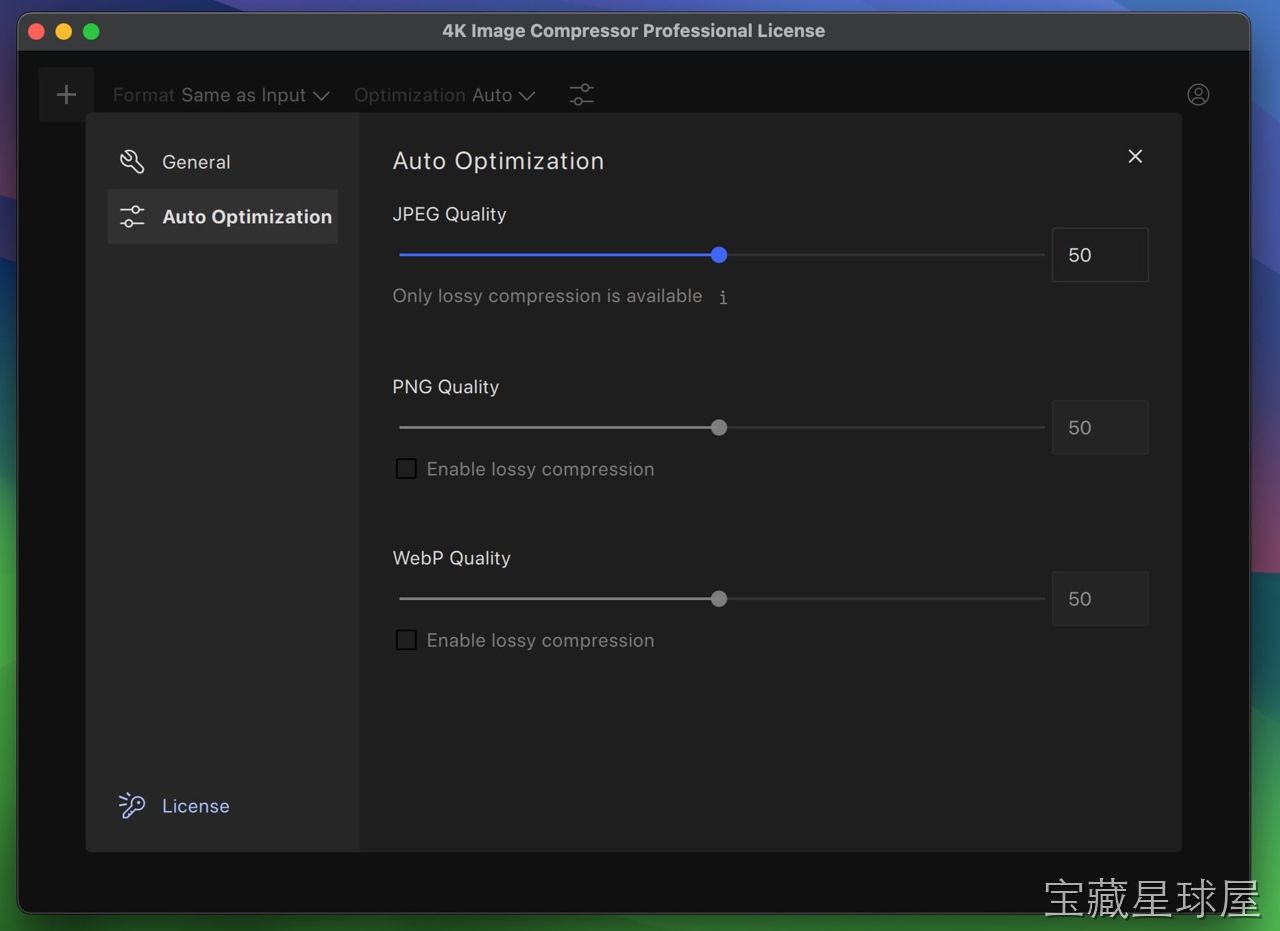Open the Format Same as Input dropdown
Image resolution: width=1280 pixels, height=931 pixels.
(x=221, y=95)
